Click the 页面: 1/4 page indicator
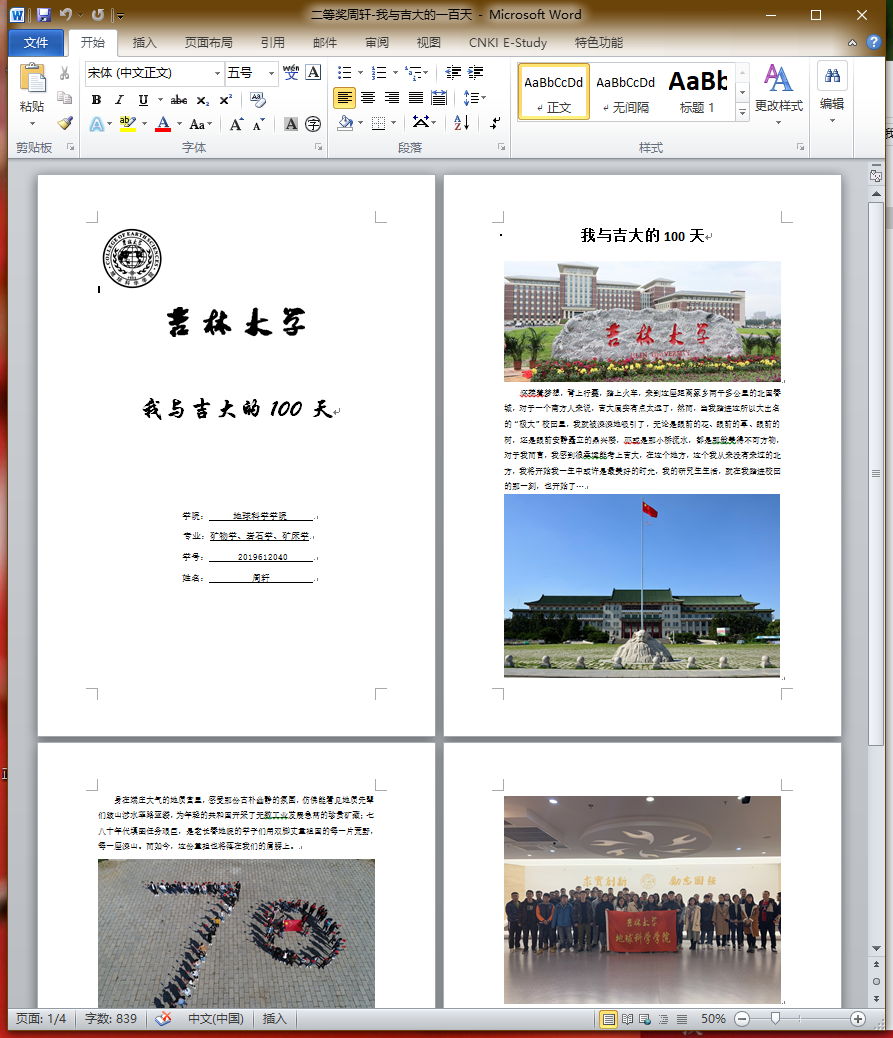The width and height of the screenshot is (893, 1038). click(x=41, y=1019)
